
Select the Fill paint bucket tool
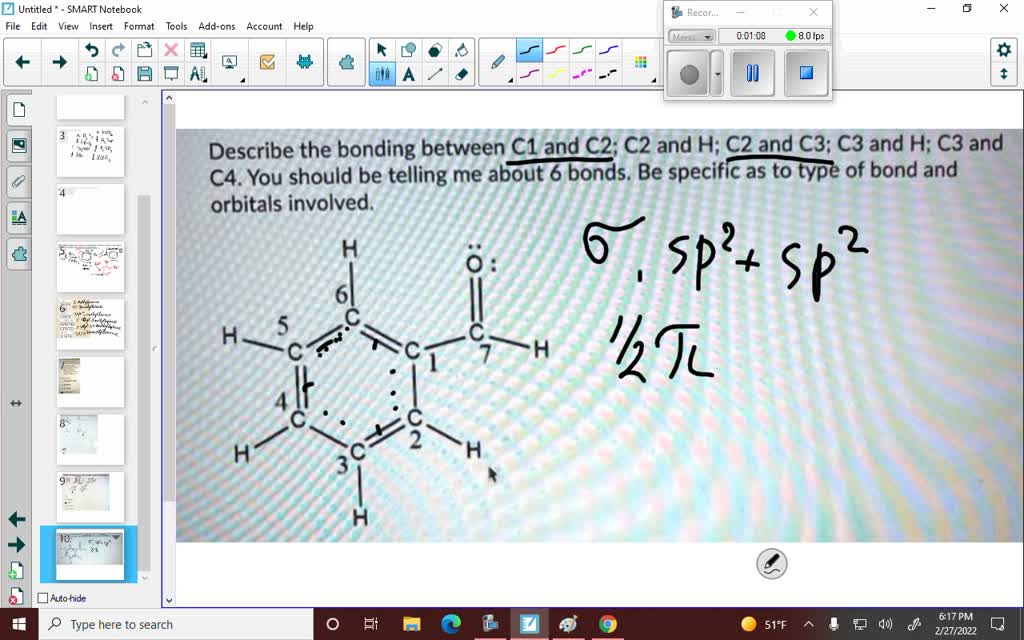point(459,48)
